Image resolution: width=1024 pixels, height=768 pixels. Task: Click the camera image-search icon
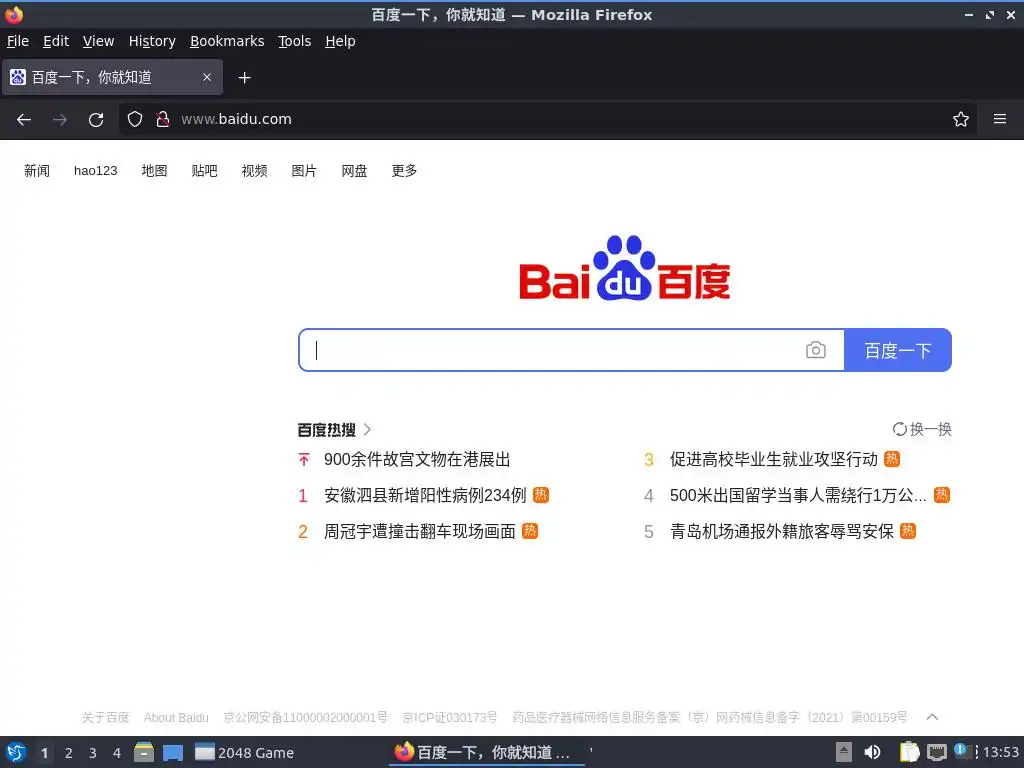(816, 350)
